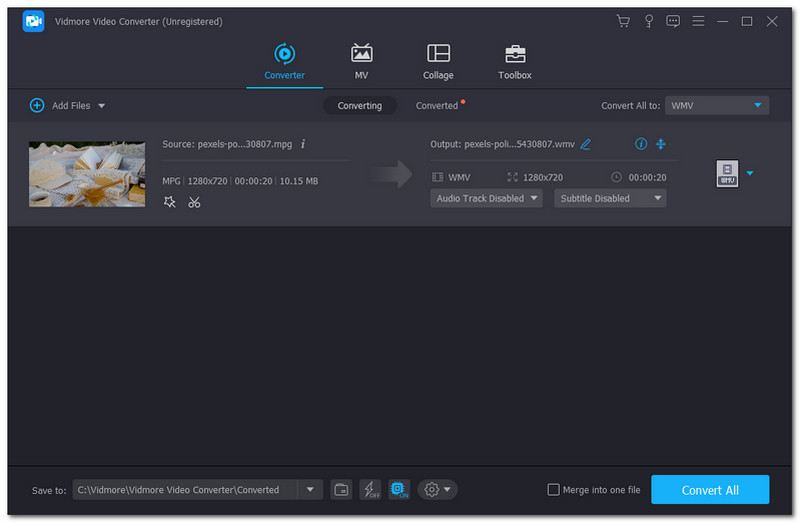
Task: Open the output media info icon
Action: (x=641, y=144)
